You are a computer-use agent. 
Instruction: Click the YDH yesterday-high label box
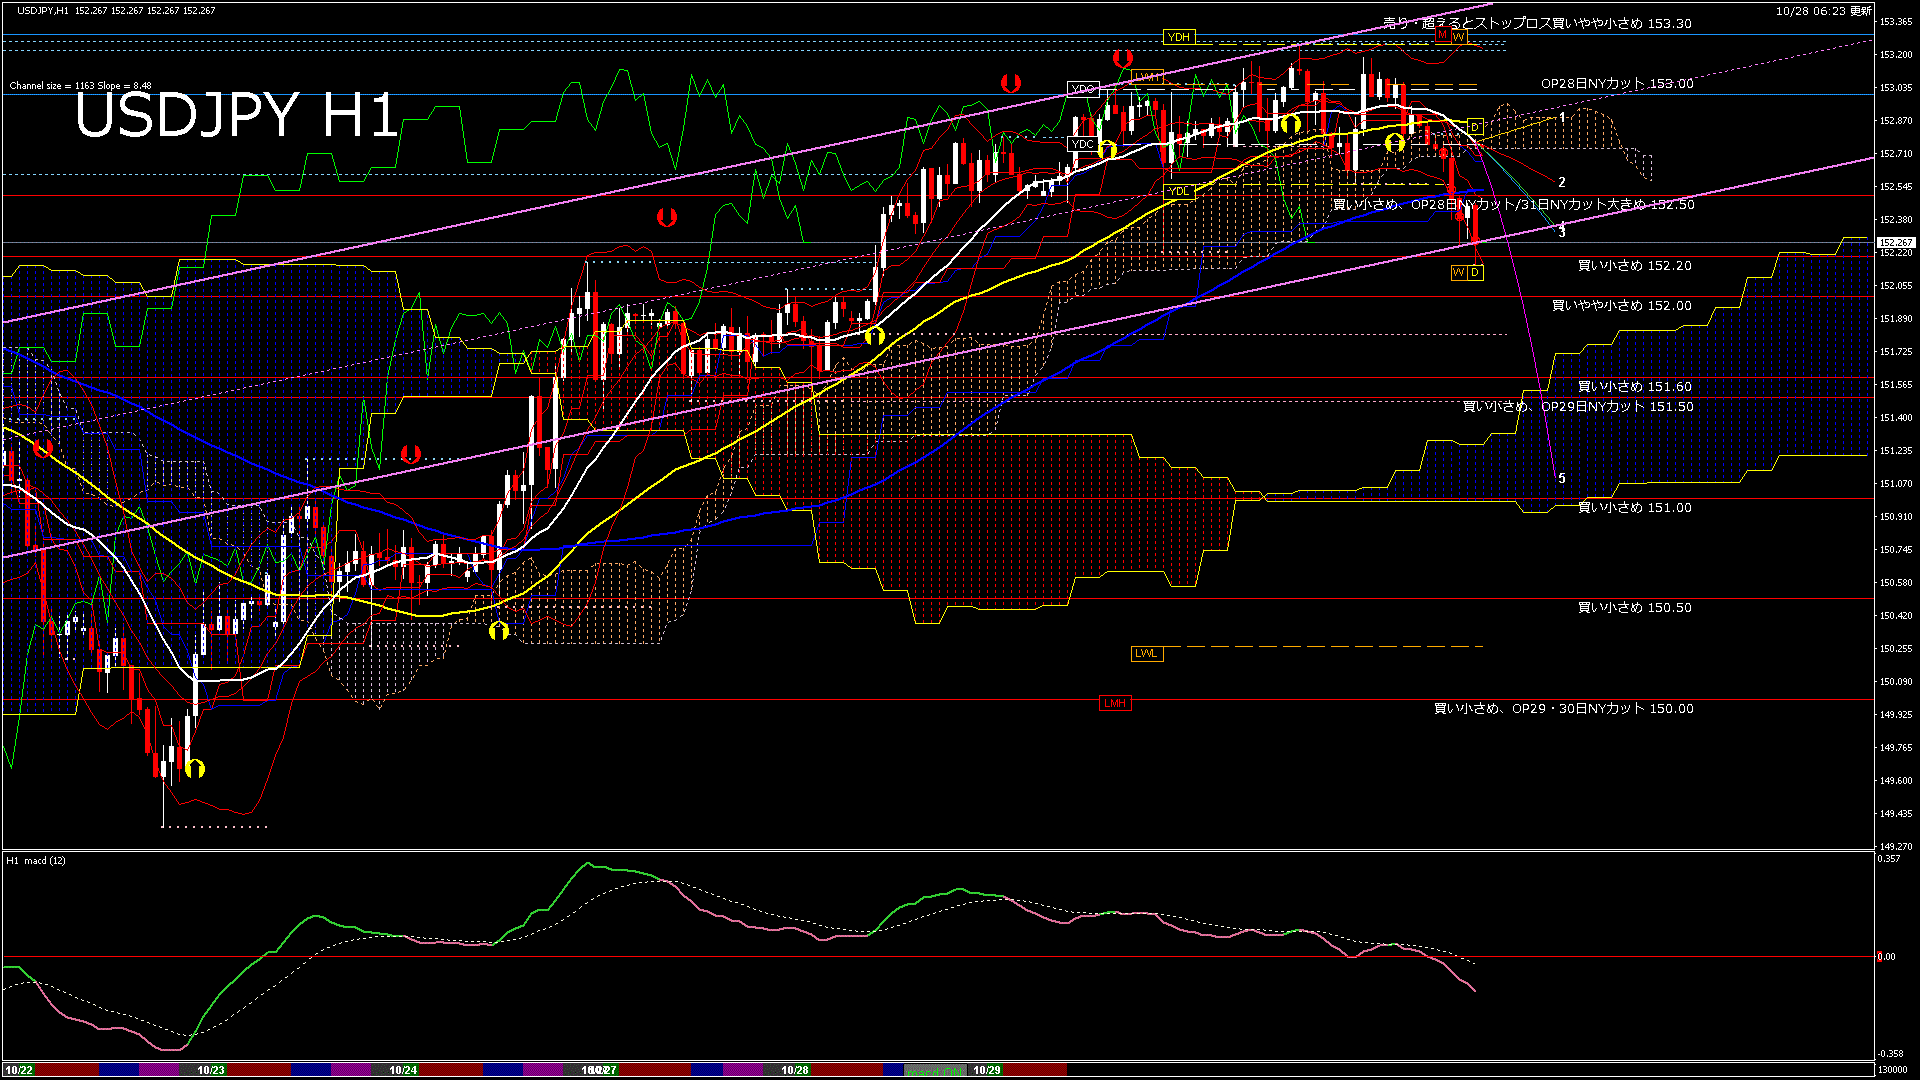(x=1179, y=37)
